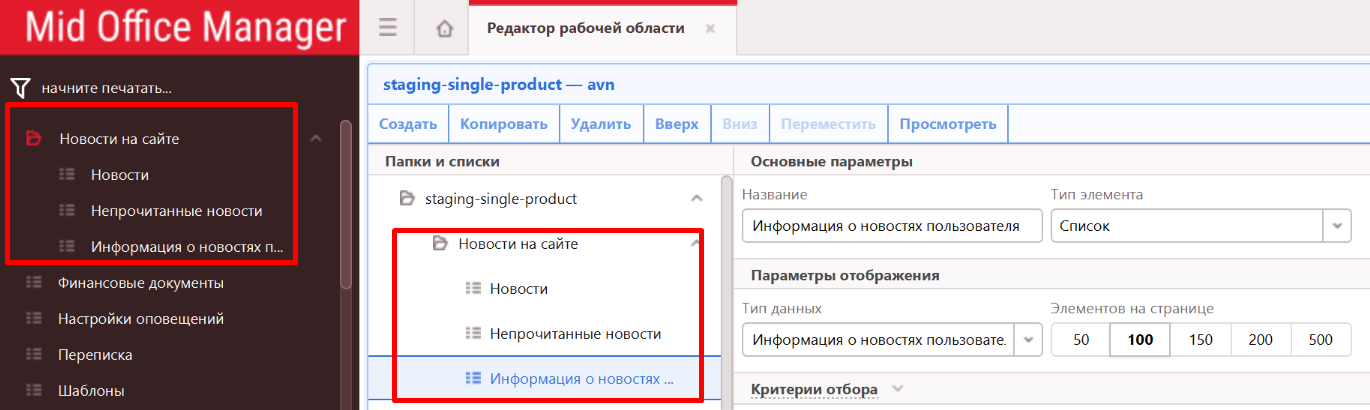Click the sidebar vertical scrollbar
The image size is (1370, 410).
(346, 200)
